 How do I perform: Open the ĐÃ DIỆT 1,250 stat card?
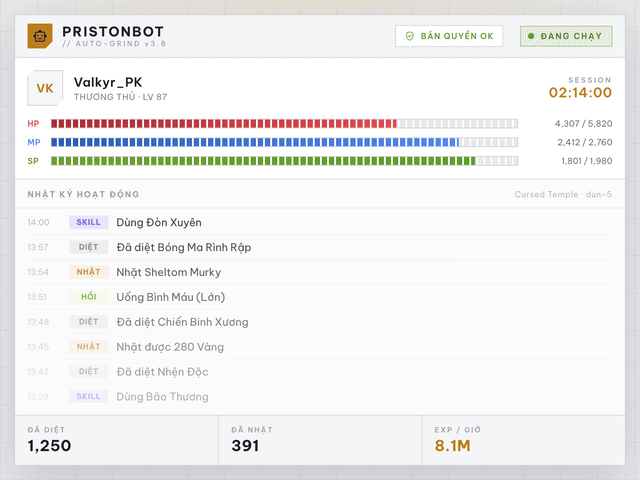116,440
